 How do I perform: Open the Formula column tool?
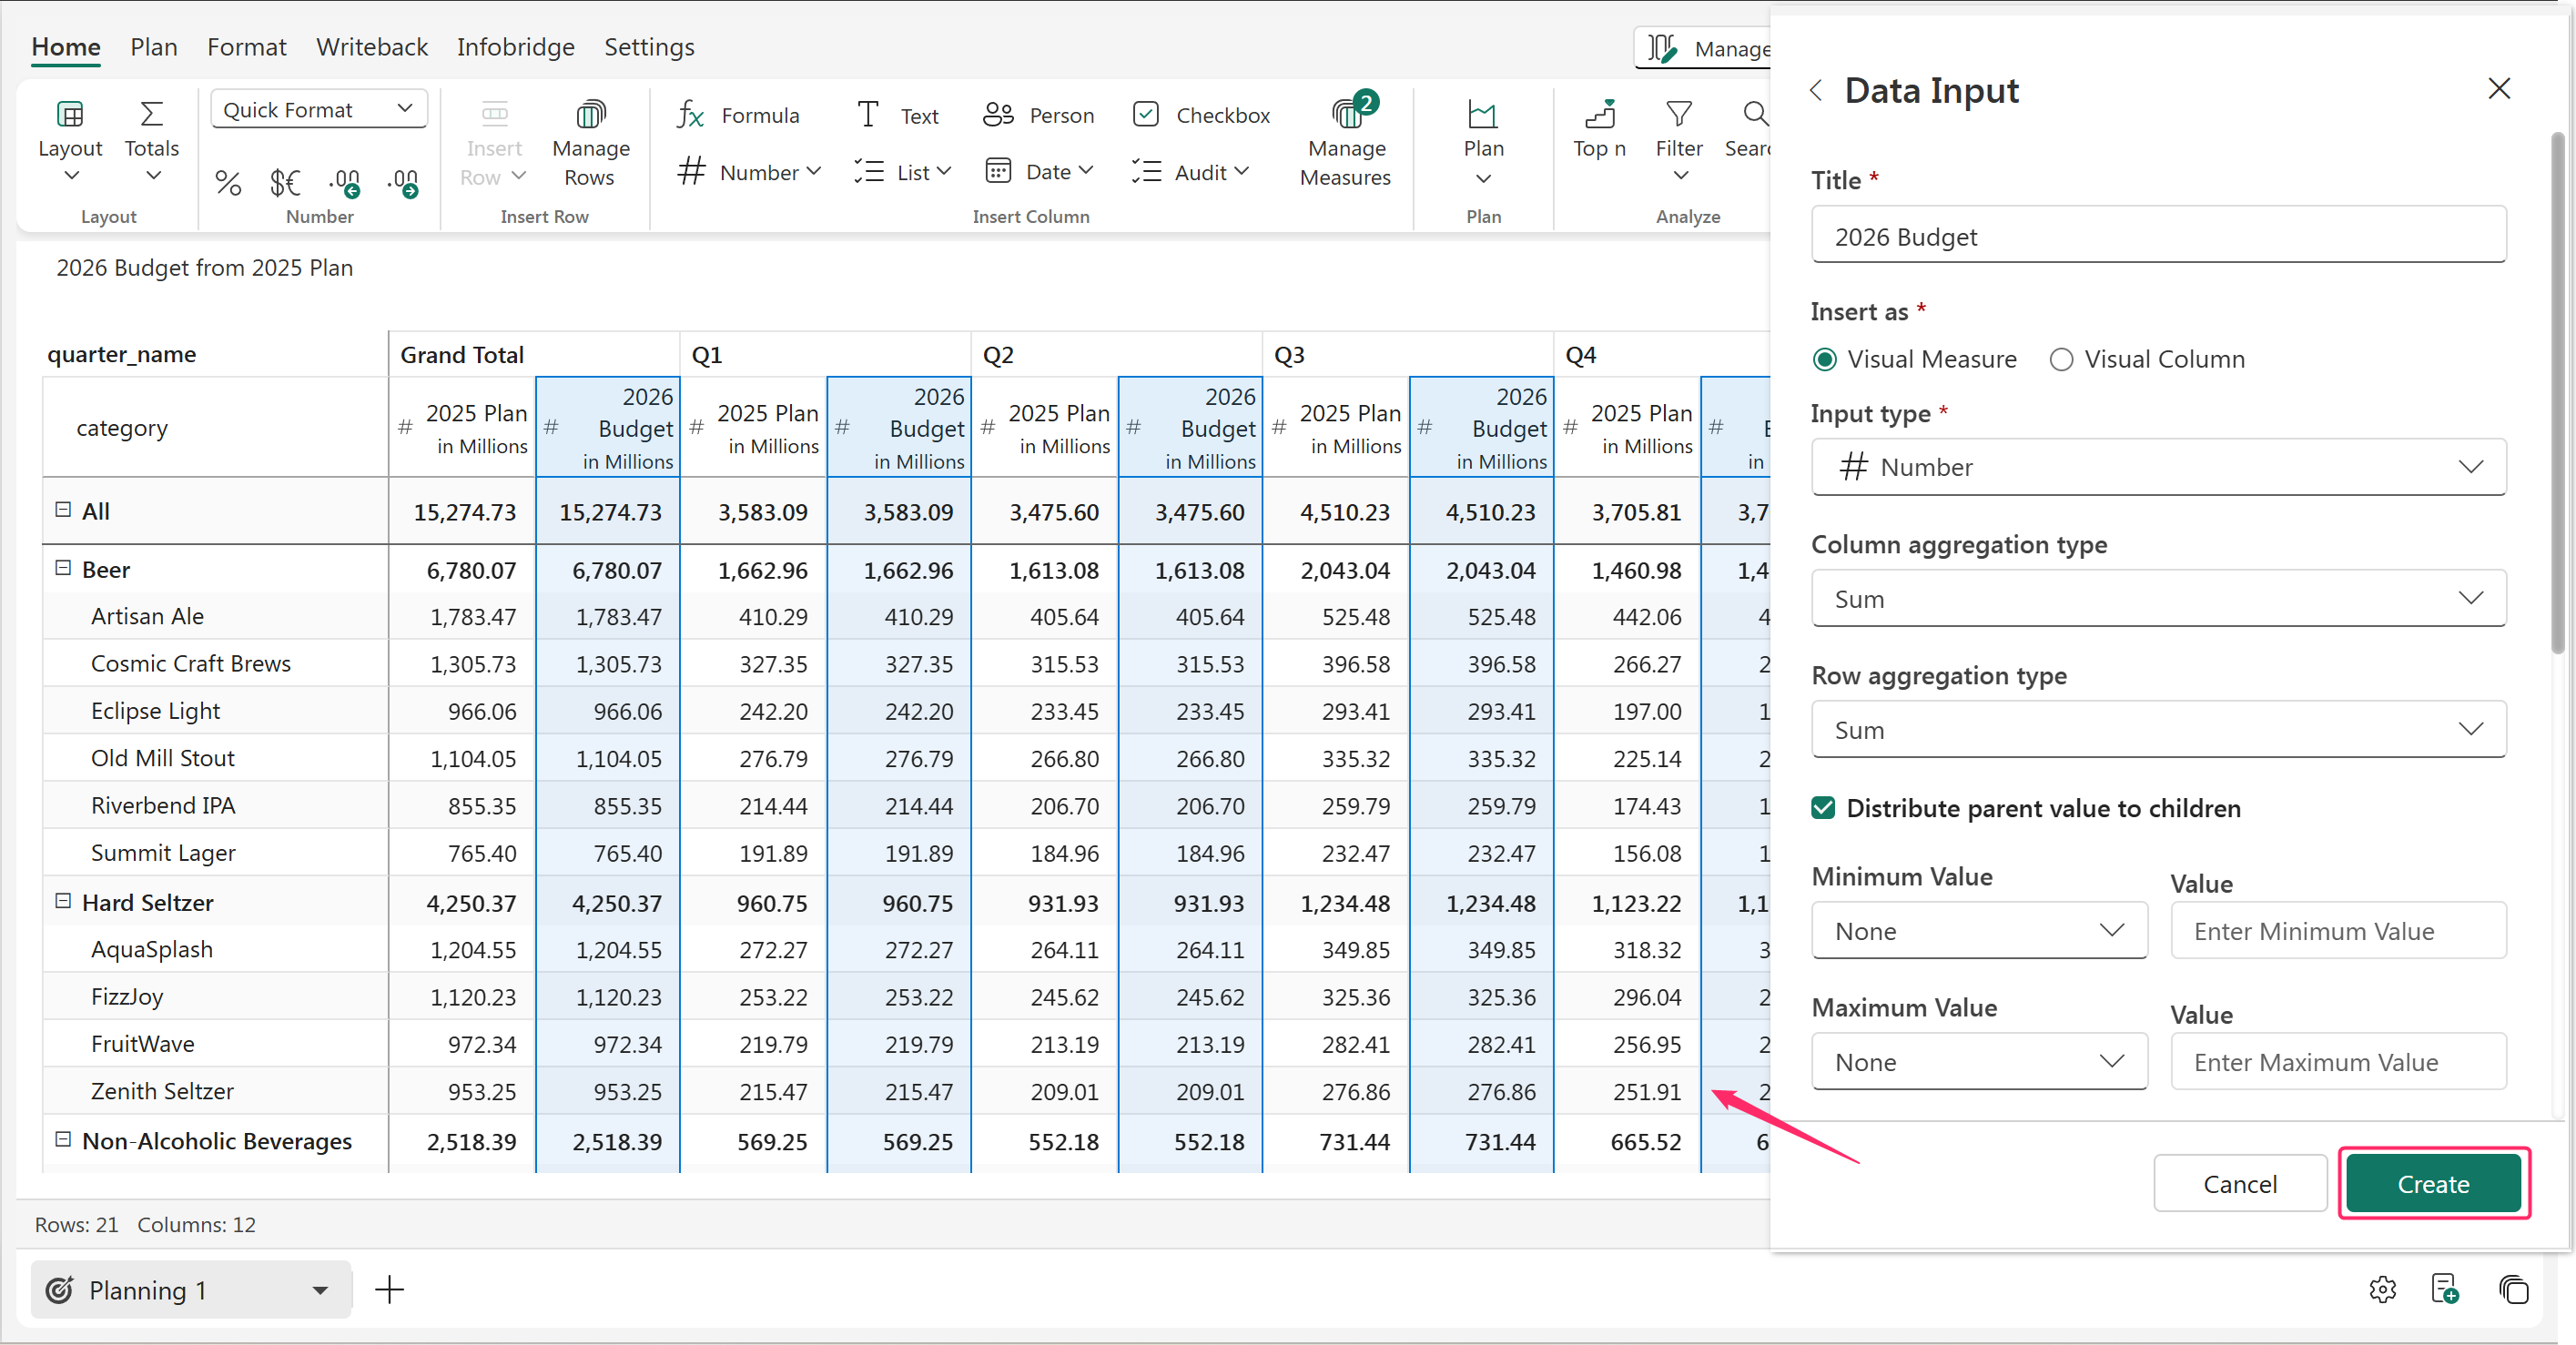[x=738, y=115]
